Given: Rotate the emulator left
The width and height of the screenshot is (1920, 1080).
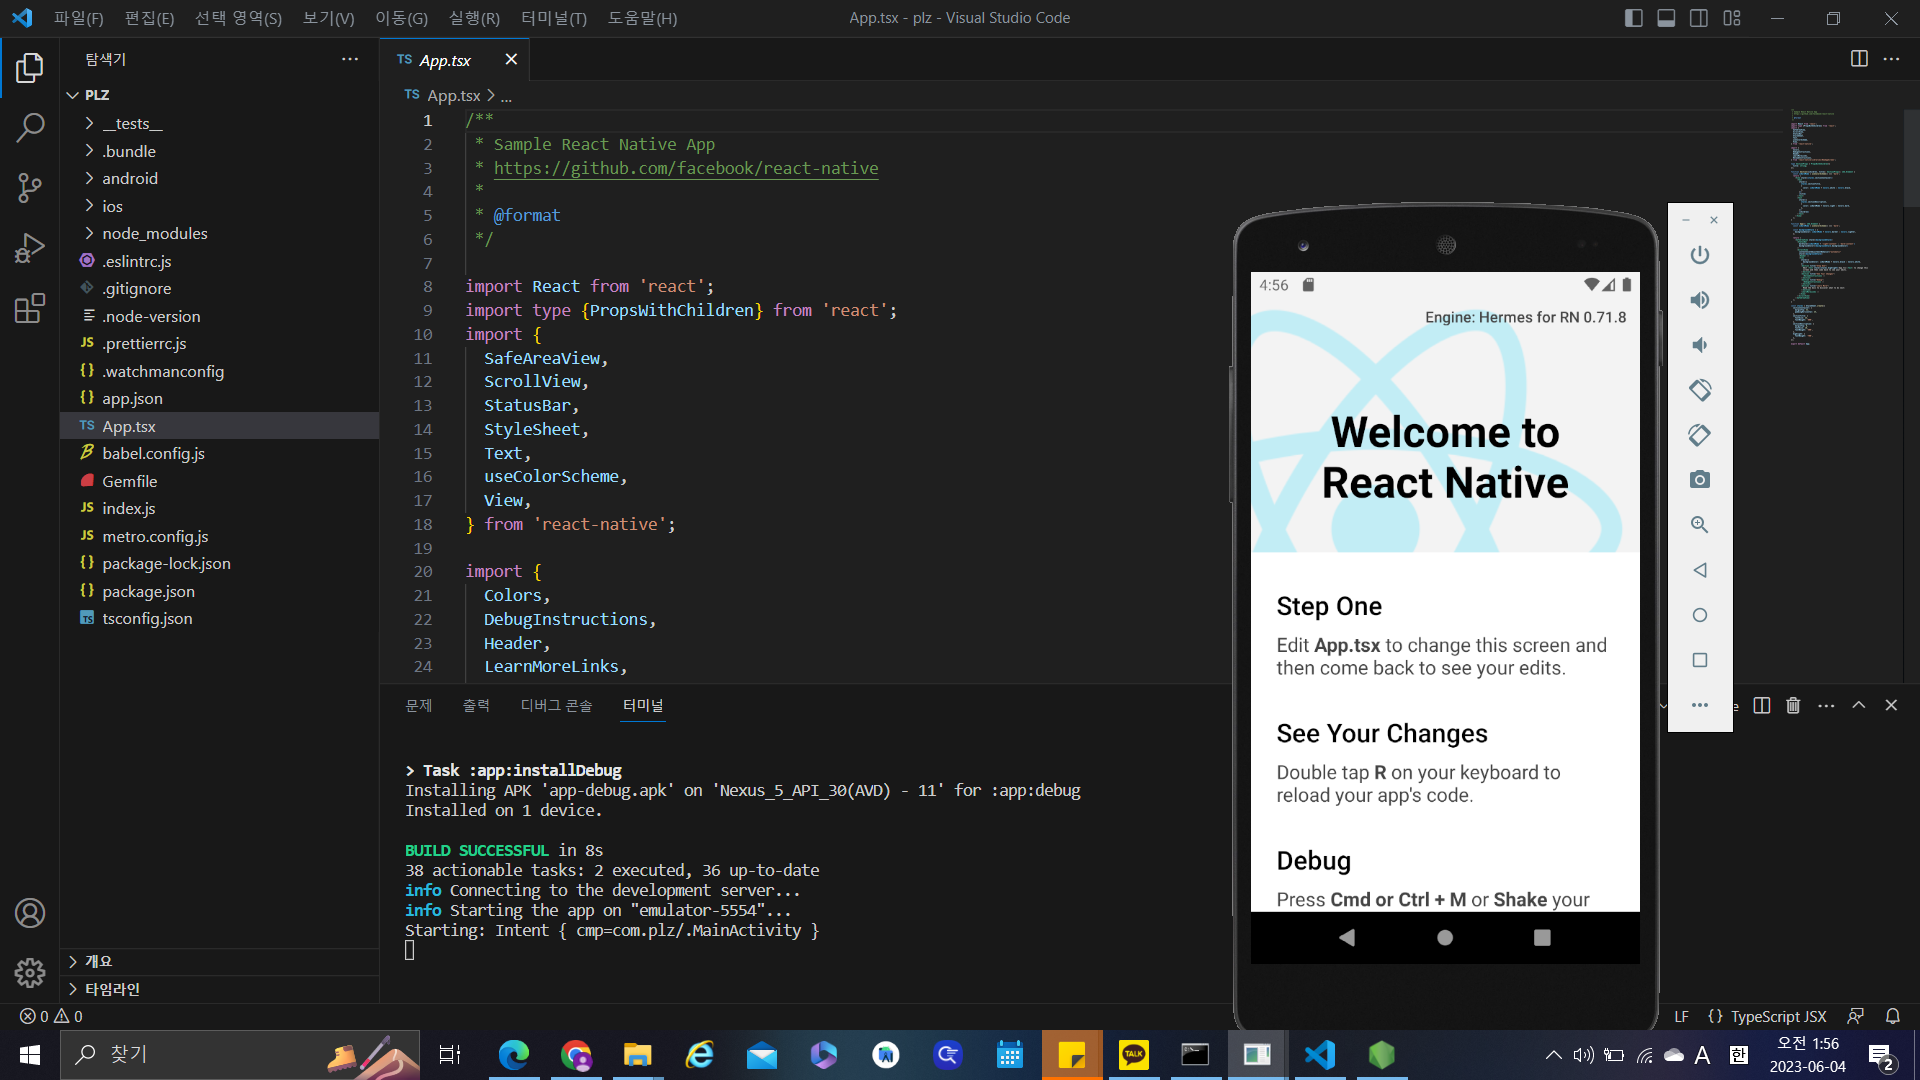Looking at the screenshot, I should click(1699, 390).
